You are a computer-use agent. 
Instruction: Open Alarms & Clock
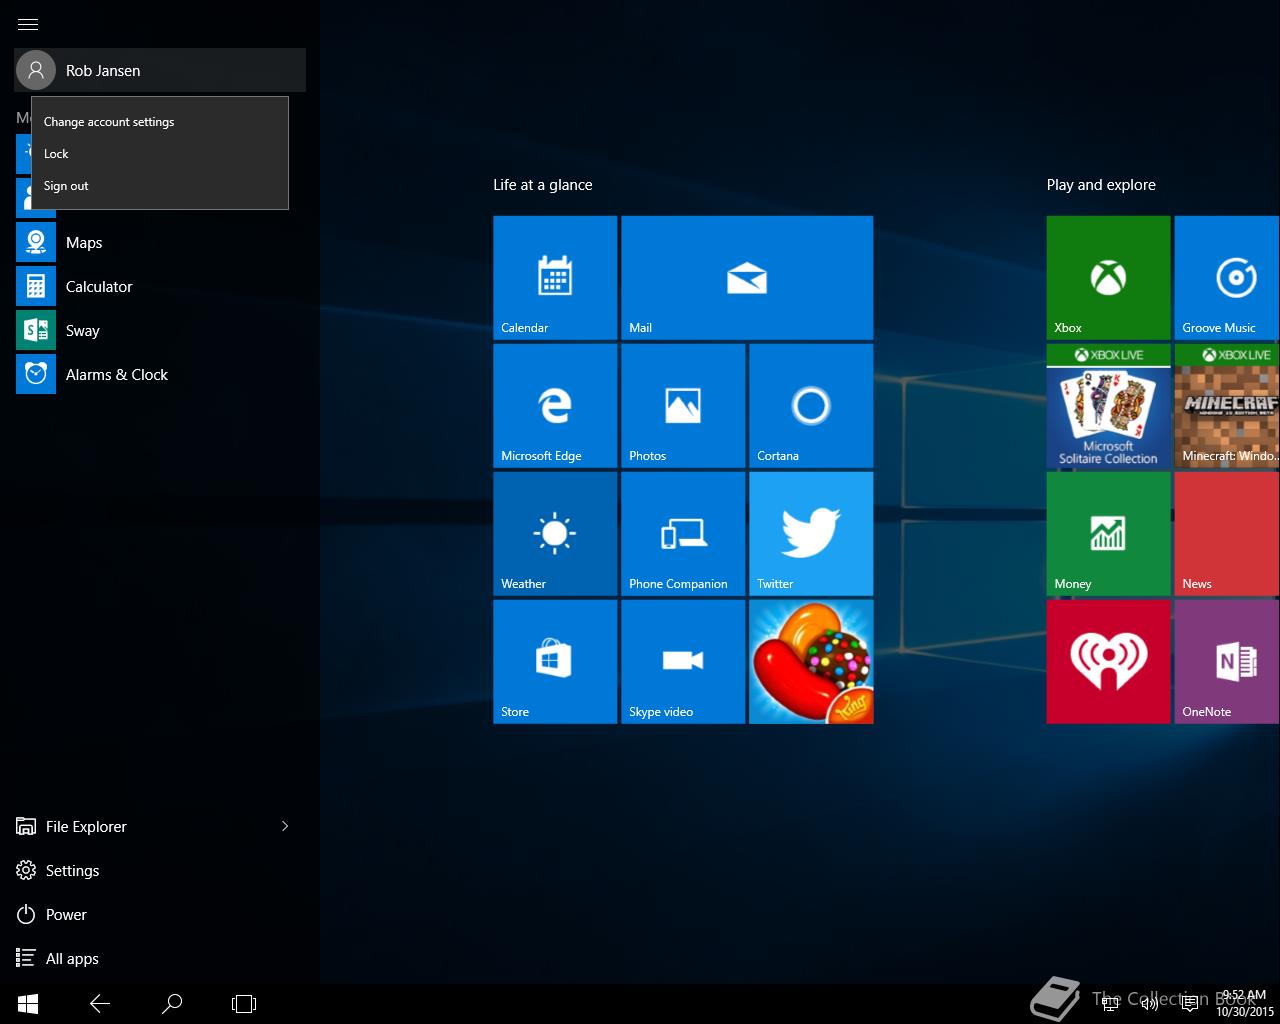[160, 375]
